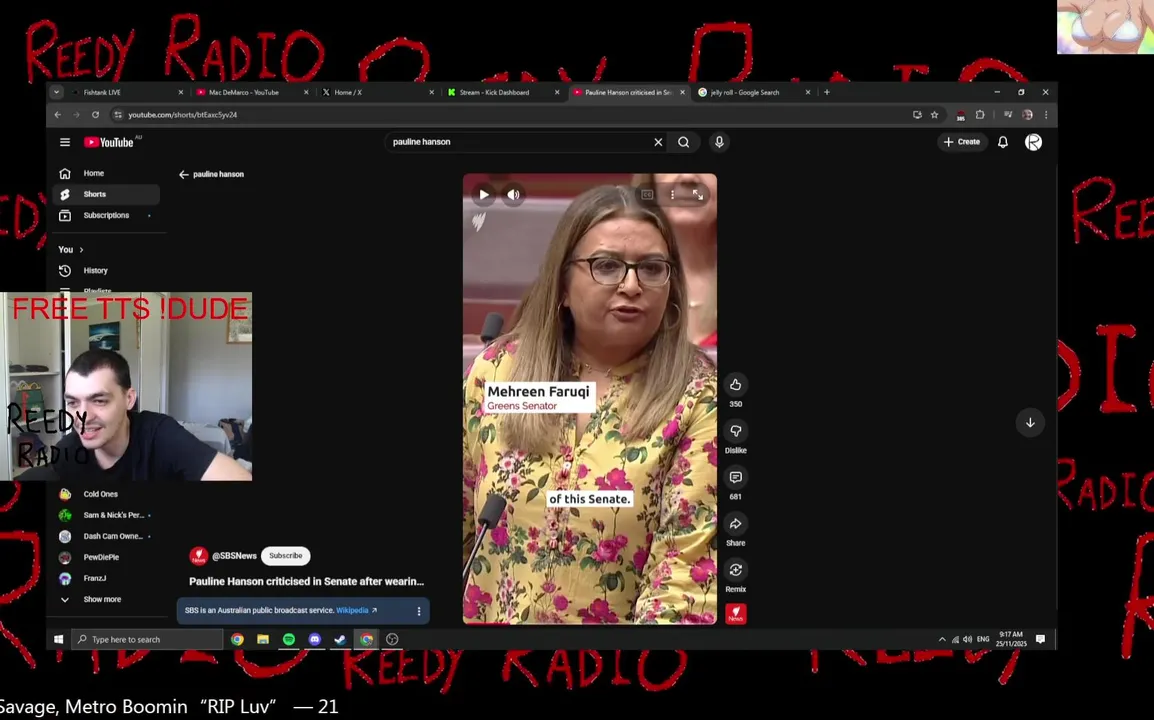Switch to the Stream - Kick Dashboard tab
This screenshot has height=720, width=1154.
503,92
